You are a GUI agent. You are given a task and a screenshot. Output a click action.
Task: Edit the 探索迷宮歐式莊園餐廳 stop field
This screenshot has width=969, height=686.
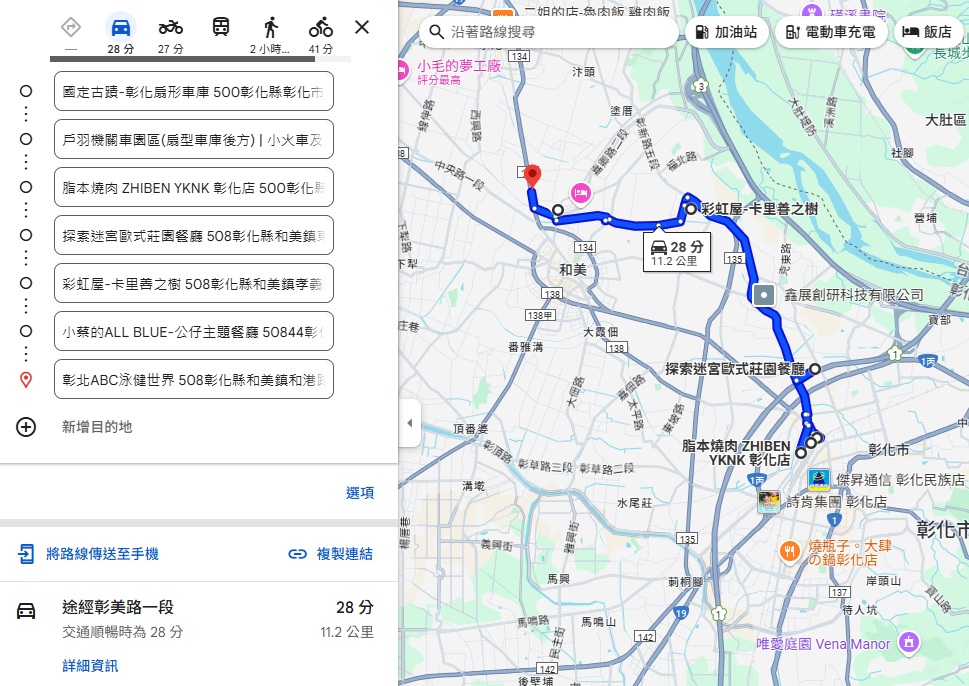[x=193, y=235]
